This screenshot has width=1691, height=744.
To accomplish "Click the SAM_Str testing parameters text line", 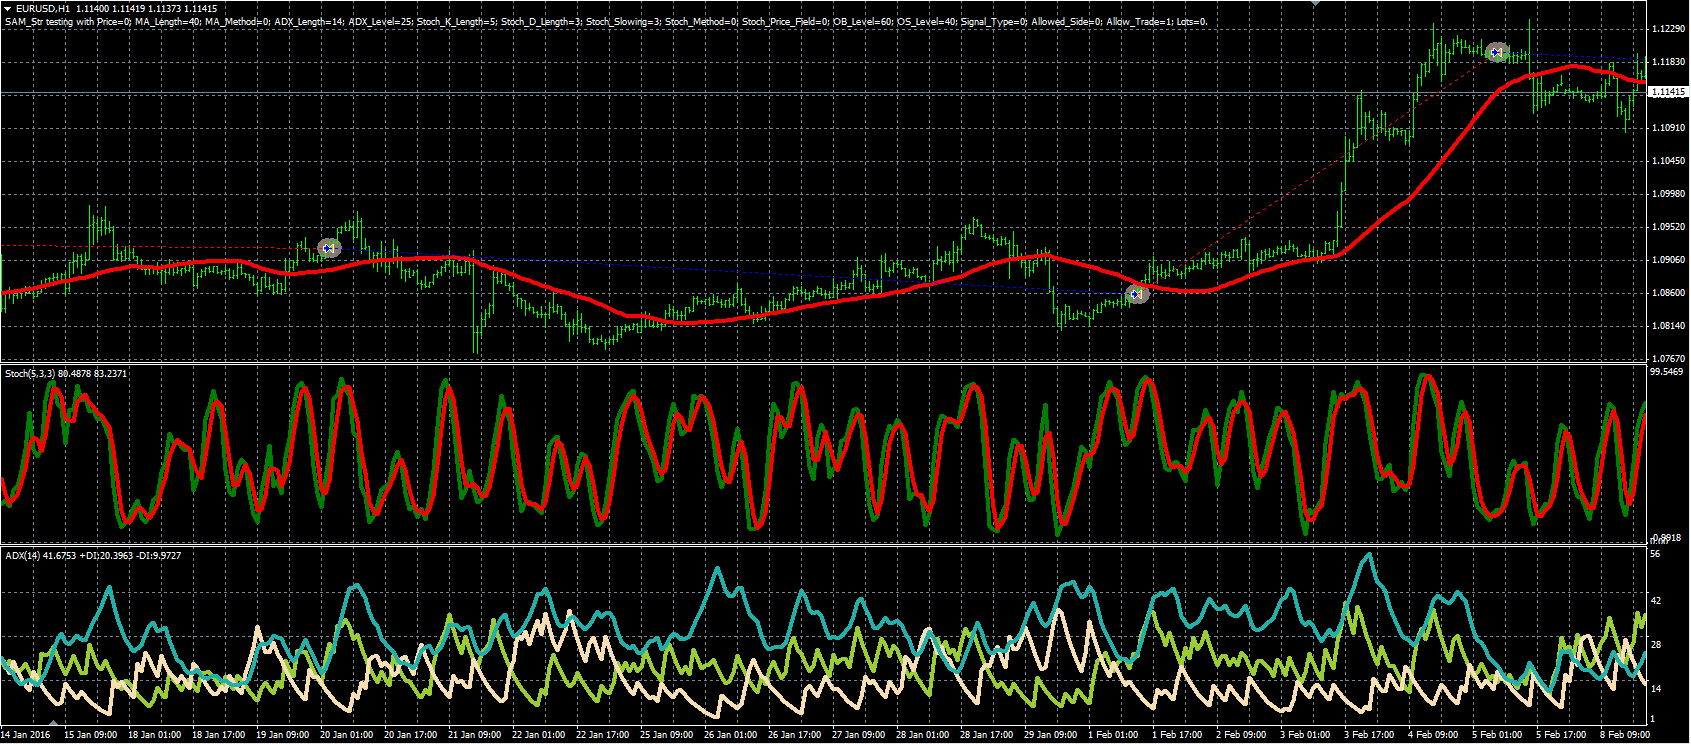I will [605, 22].
